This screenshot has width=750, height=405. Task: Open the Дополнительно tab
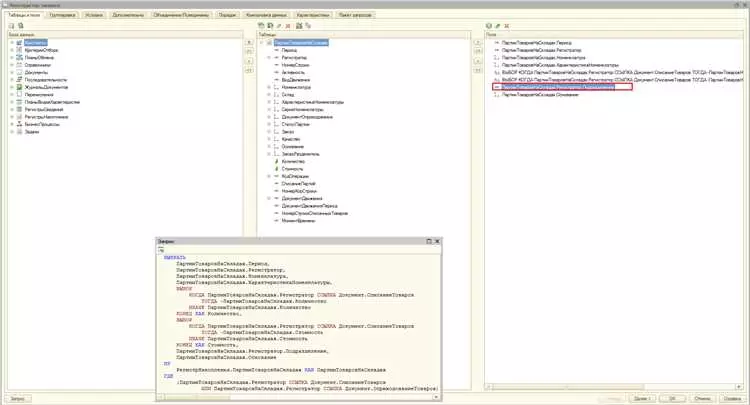128,15
